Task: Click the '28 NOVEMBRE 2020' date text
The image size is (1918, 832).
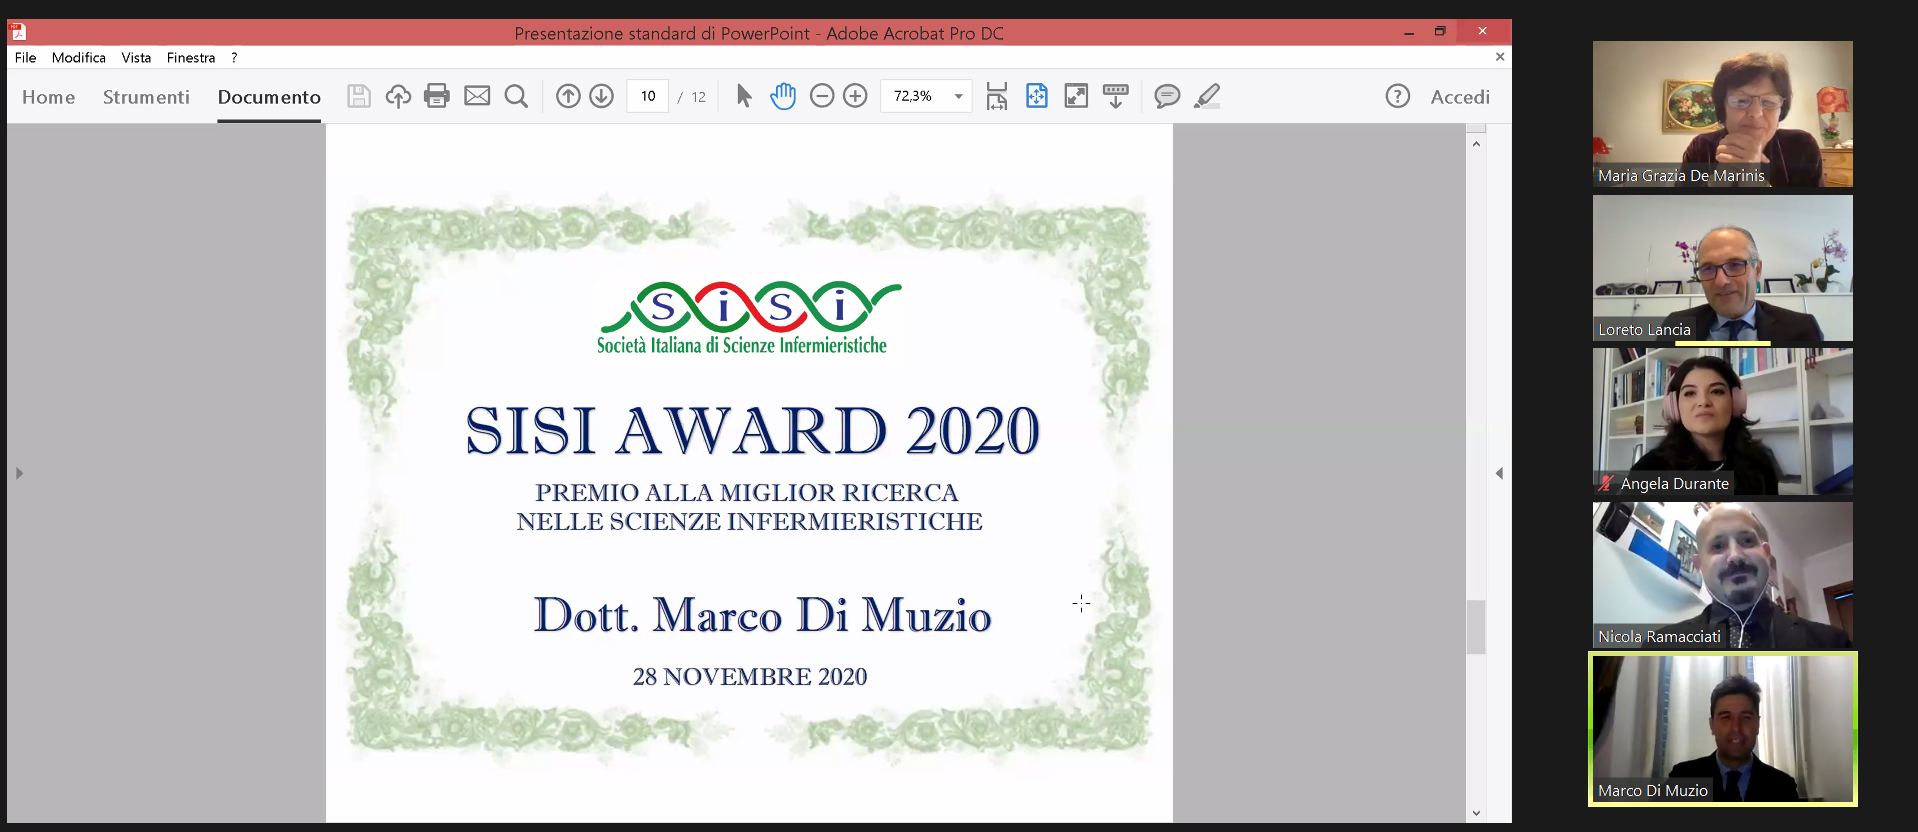Action: [x=750, y=677]
